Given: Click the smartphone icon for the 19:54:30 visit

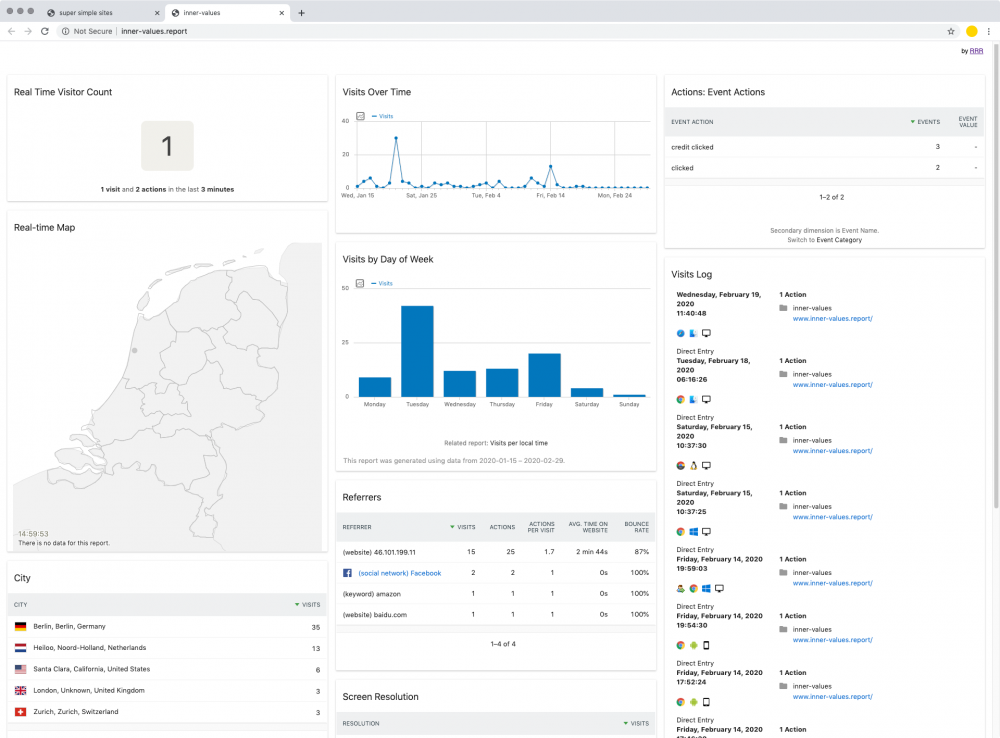Looking at the screenshot, I should [x=706, y=645].
